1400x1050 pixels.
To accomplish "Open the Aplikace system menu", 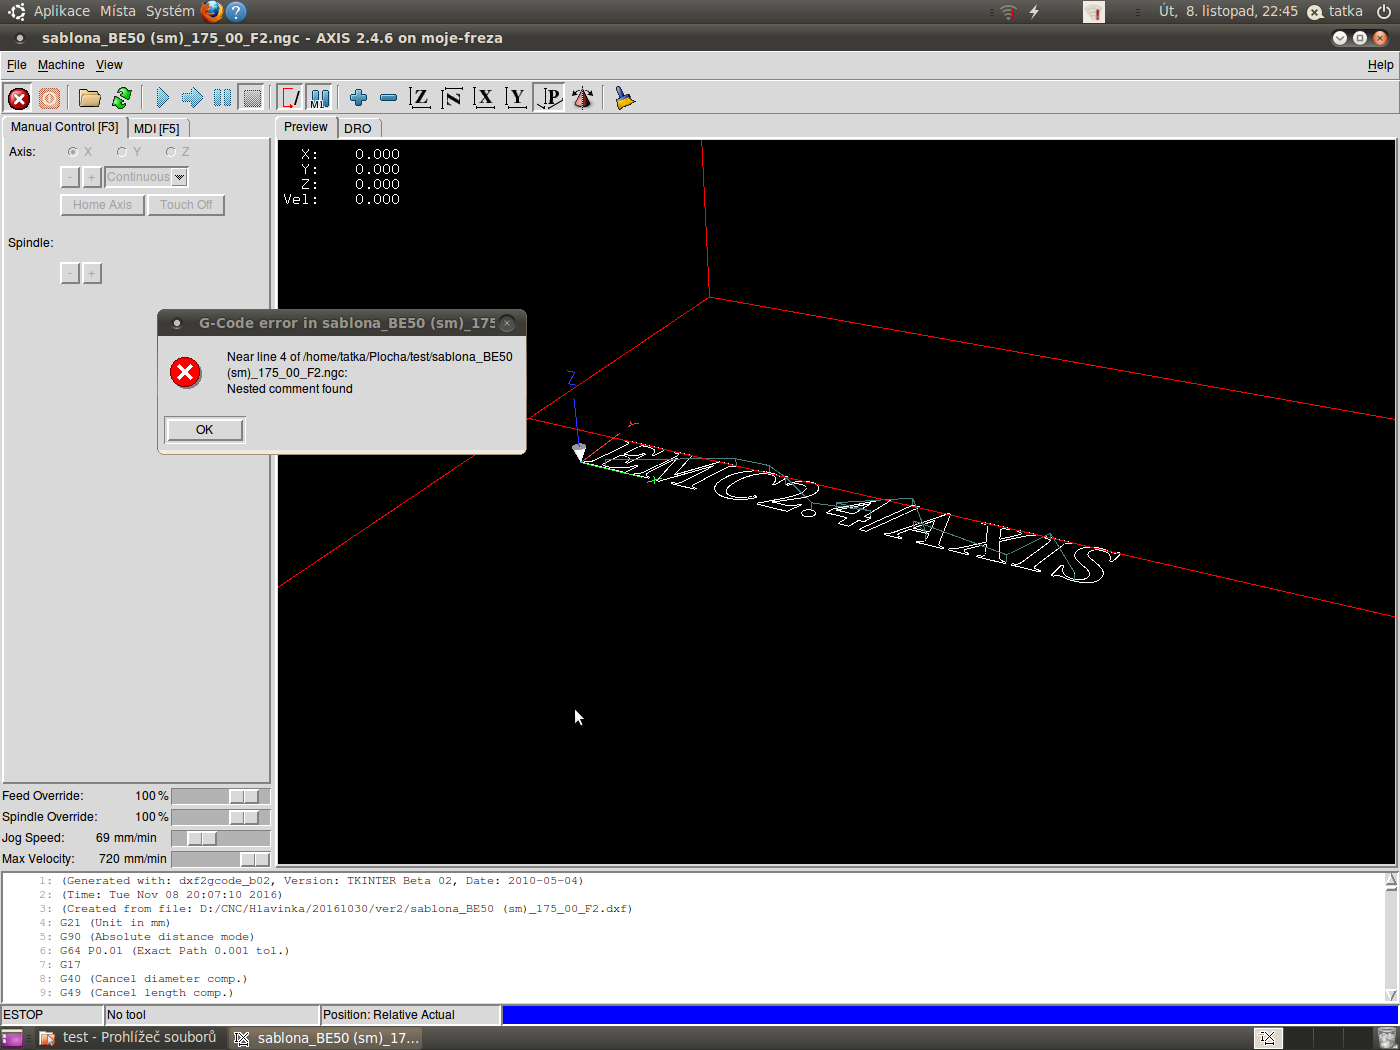I will tap(61, 11).
